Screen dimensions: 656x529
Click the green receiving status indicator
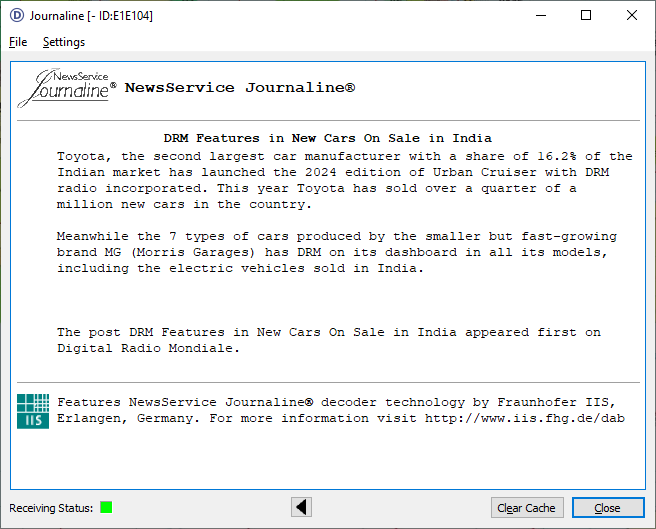(106, 508)
